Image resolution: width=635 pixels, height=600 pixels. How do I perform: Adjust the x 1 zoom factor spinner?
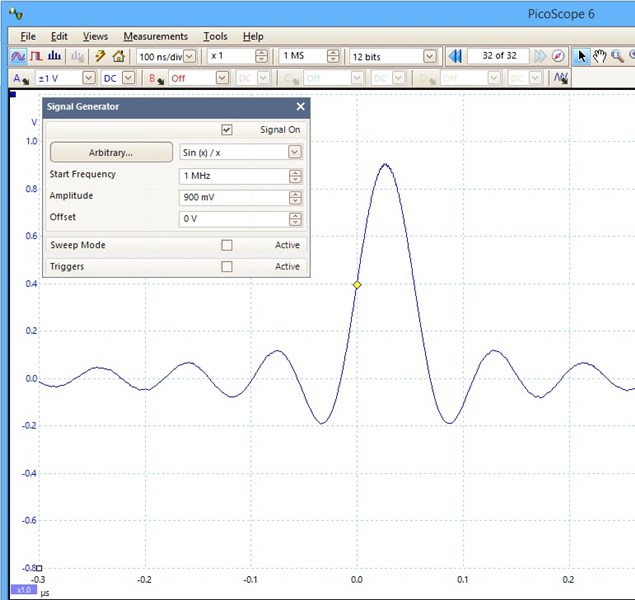click(262, 56)
